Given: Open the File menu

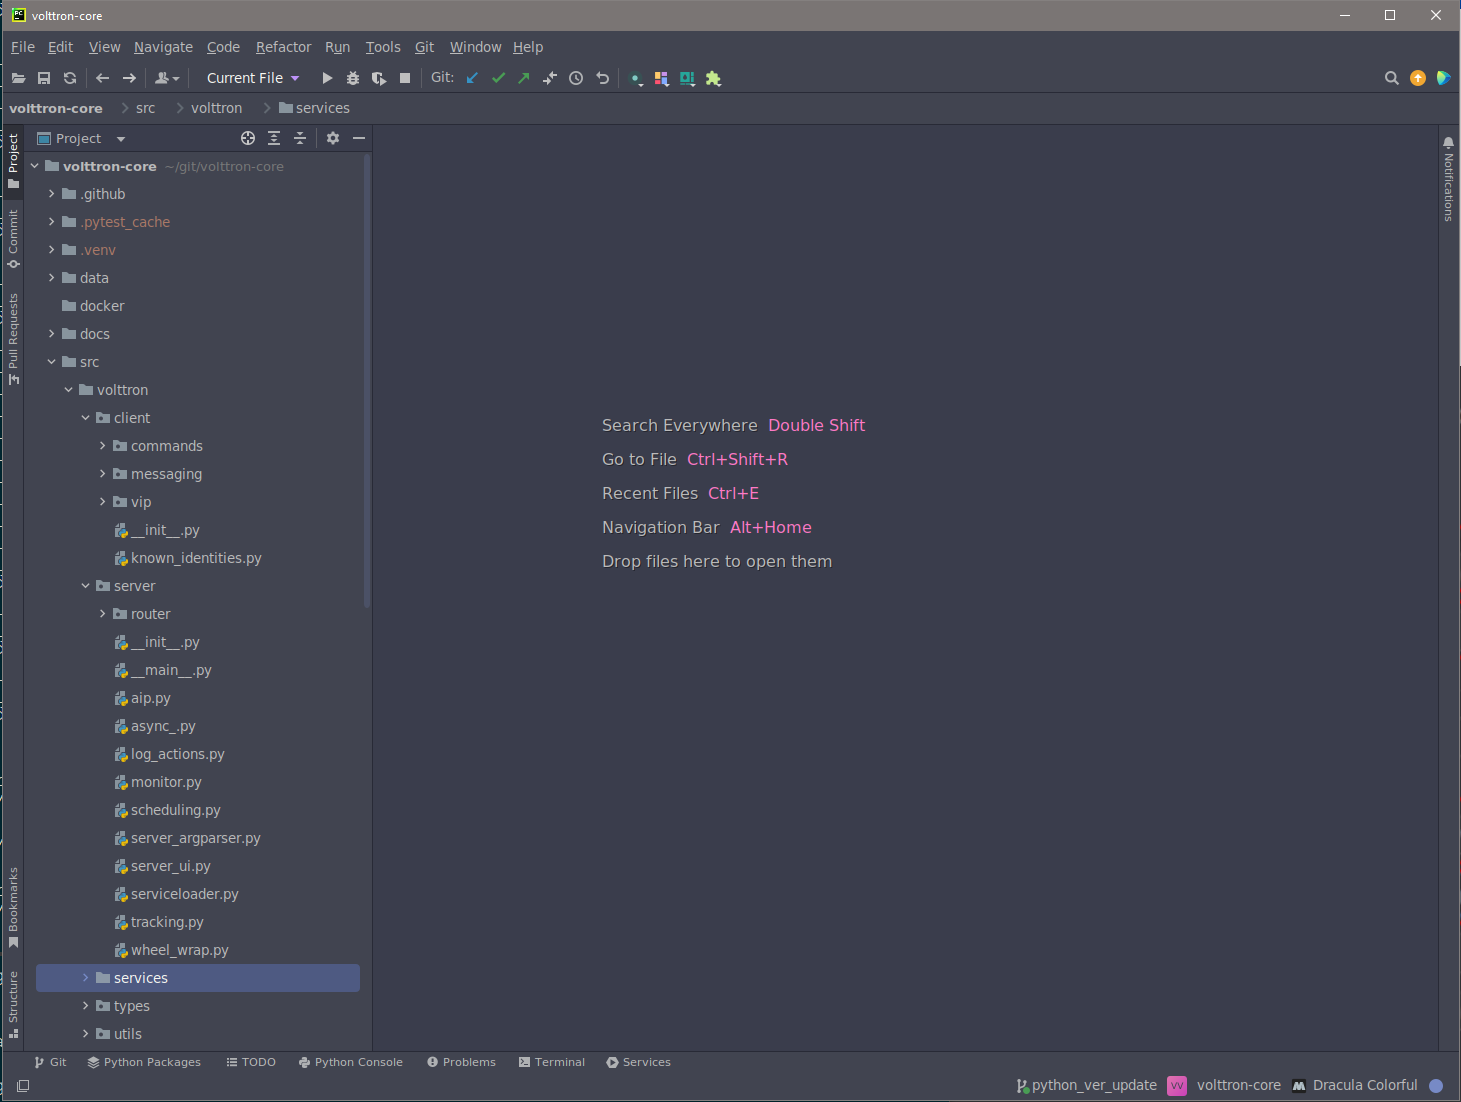Looking at the screenshot, I should point(23,47).
